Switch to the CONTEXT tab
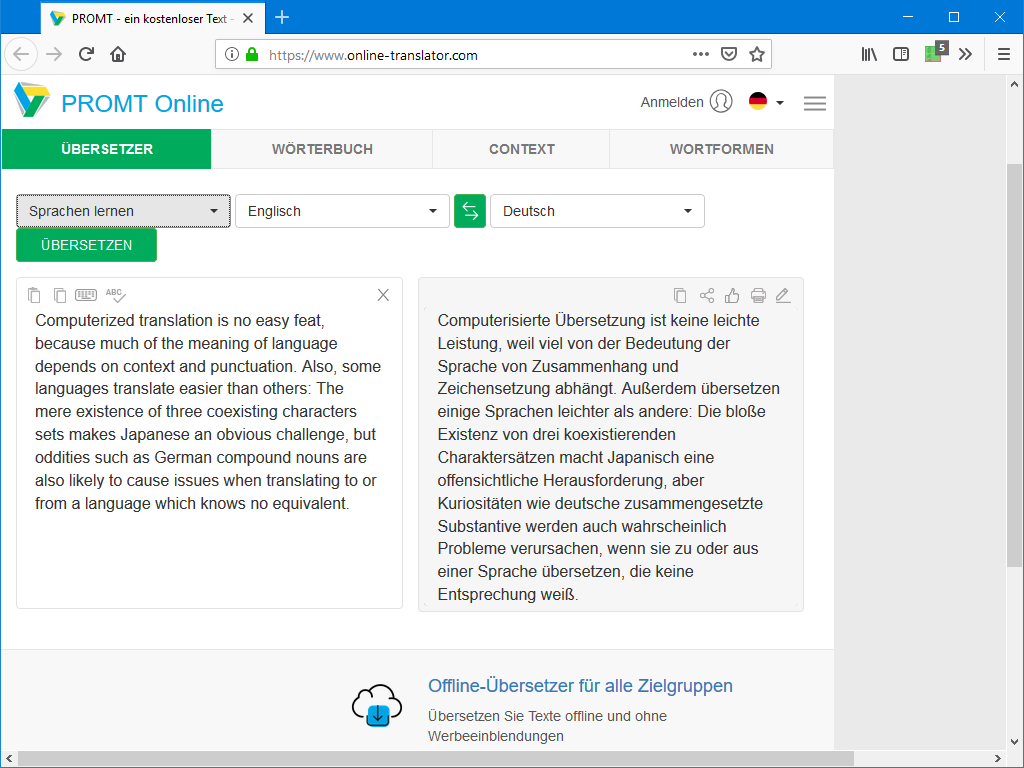The height and width of the screenshot is (768, 1024). [522, 149]
